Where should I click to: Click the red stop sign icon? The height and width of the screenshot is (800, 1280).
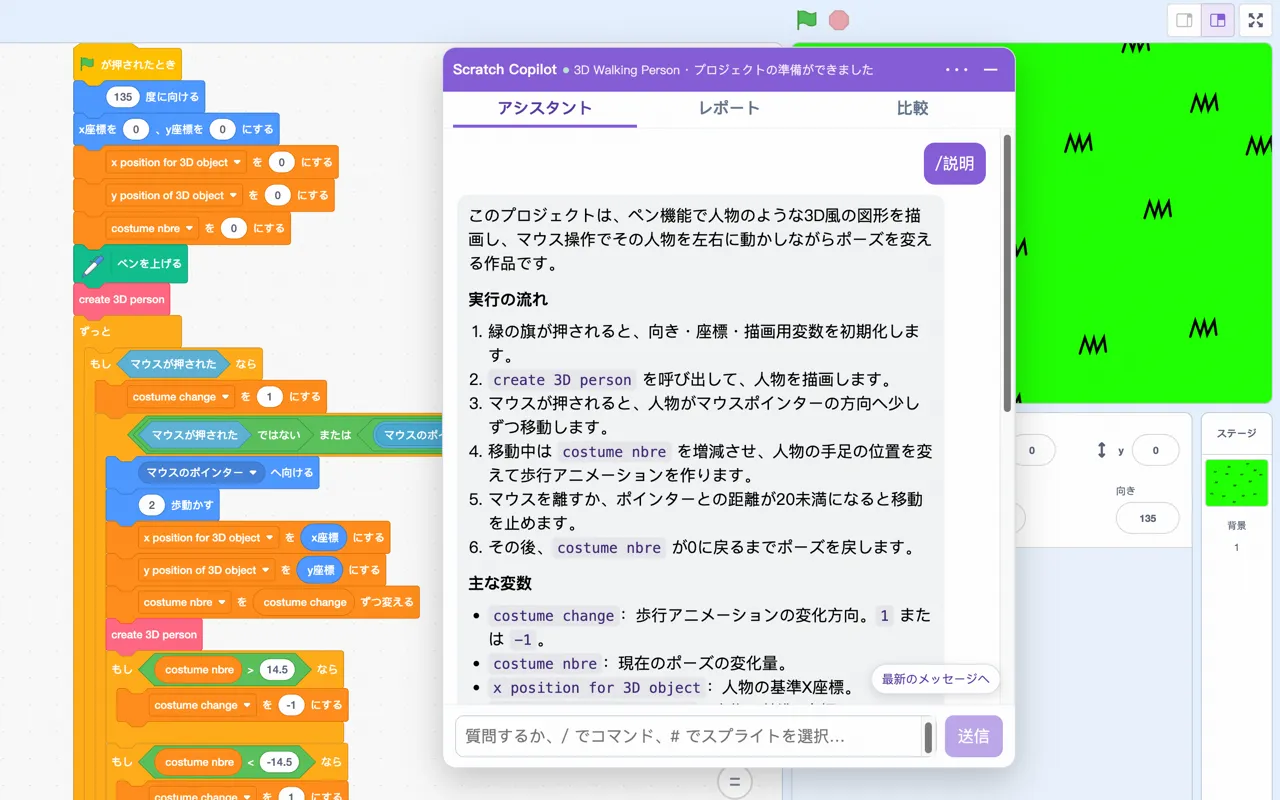coord(839,20)
